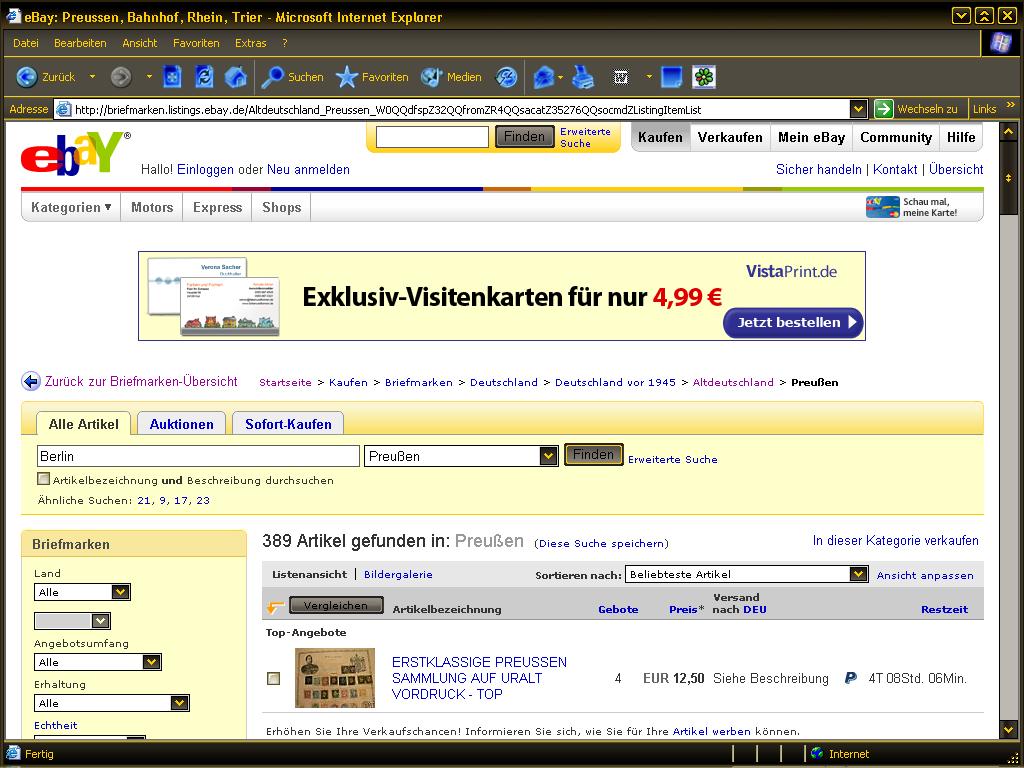Screen dimensions: 1024x768
Task: Open the Favoriten star in toolbar
Action: tap(347, 77)
